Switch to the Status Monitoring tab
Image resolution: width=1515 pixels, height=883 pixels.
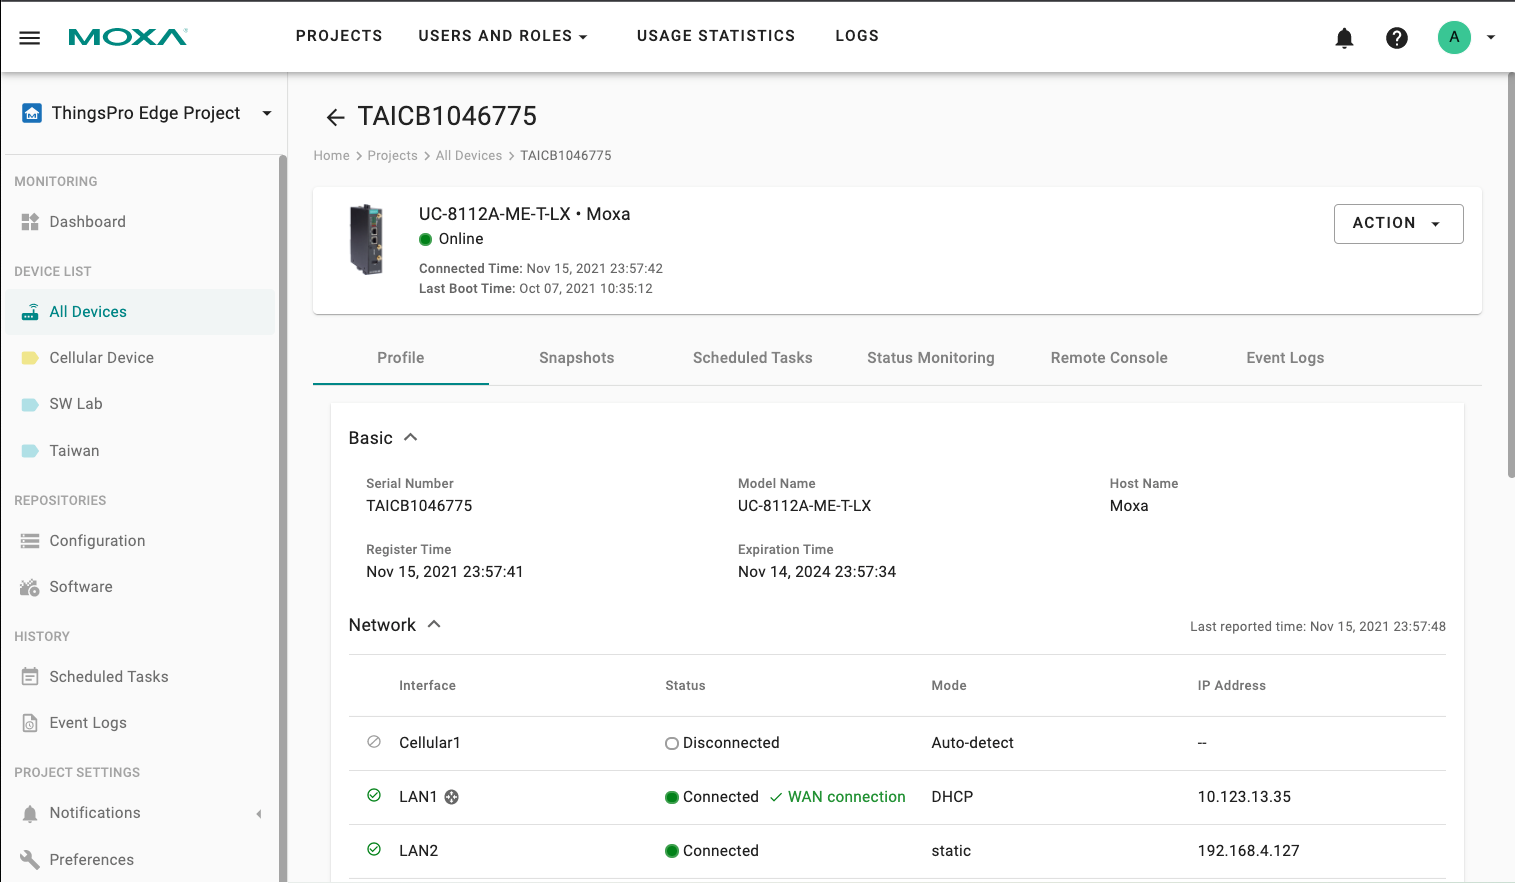pyautogui.click(x=931, y=358)
